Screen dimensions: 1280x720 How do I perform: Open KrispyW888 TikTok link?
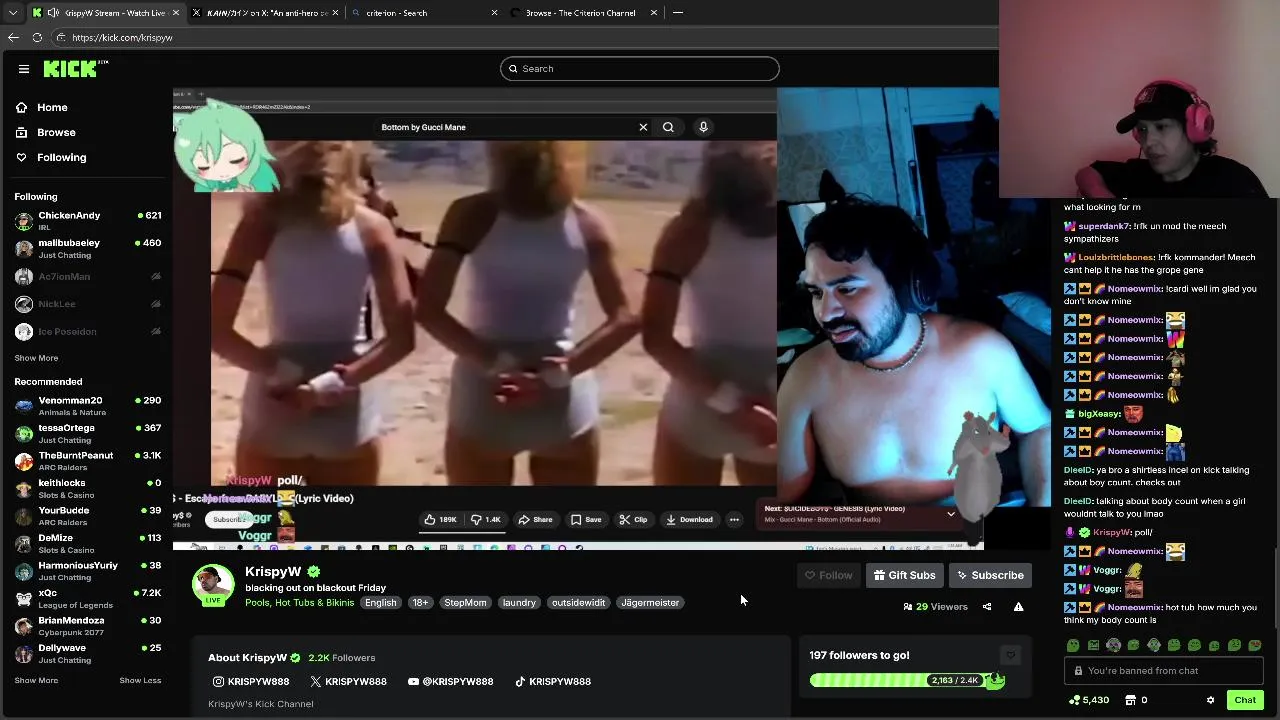(x=552, y=682)
